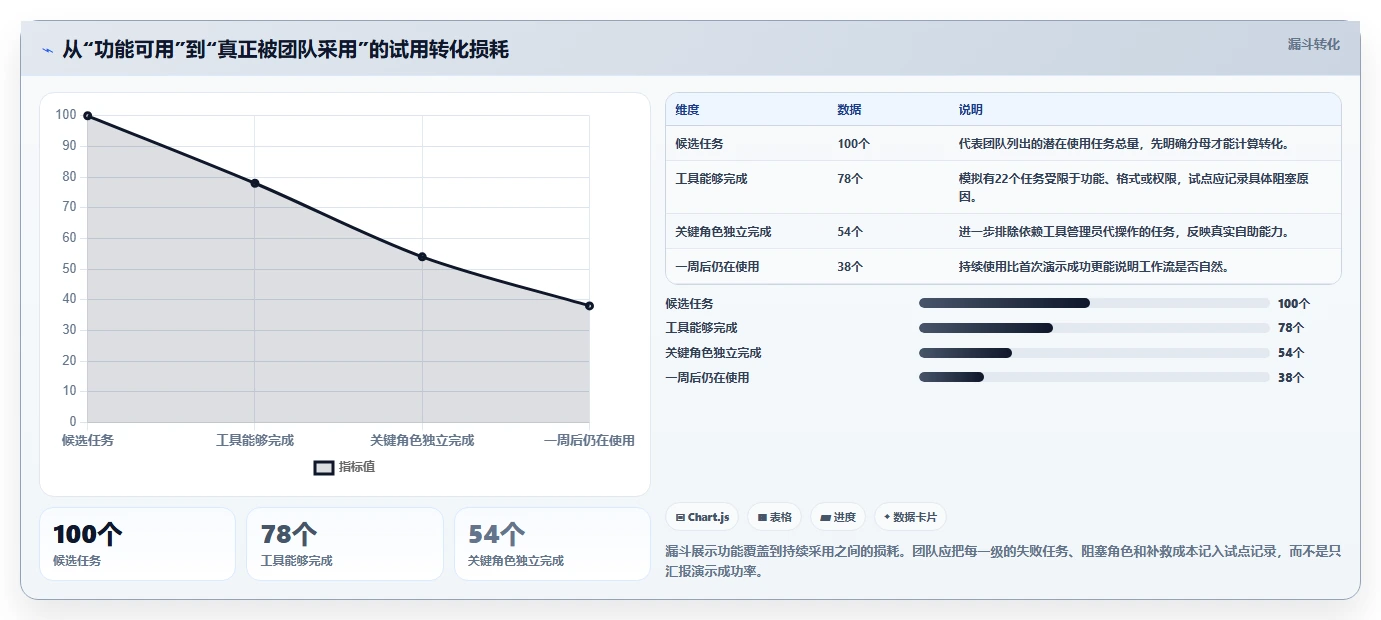The width and height of the screenshot is (1381, 620).
Task: Click the 54个 value in the table
Action: coord(850,232)
